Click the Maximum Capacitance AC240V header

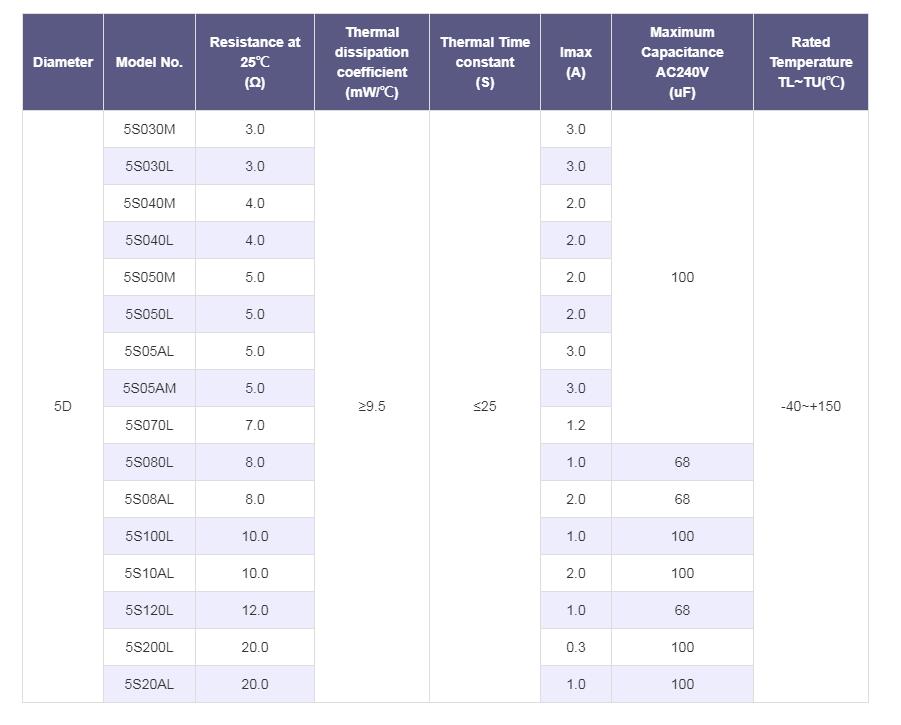click(x=682, y=62)
